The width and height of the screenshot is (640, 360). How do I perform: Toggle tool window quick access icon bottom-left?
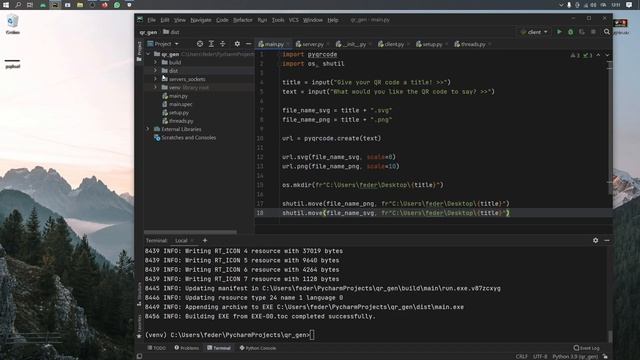(140, 356)
